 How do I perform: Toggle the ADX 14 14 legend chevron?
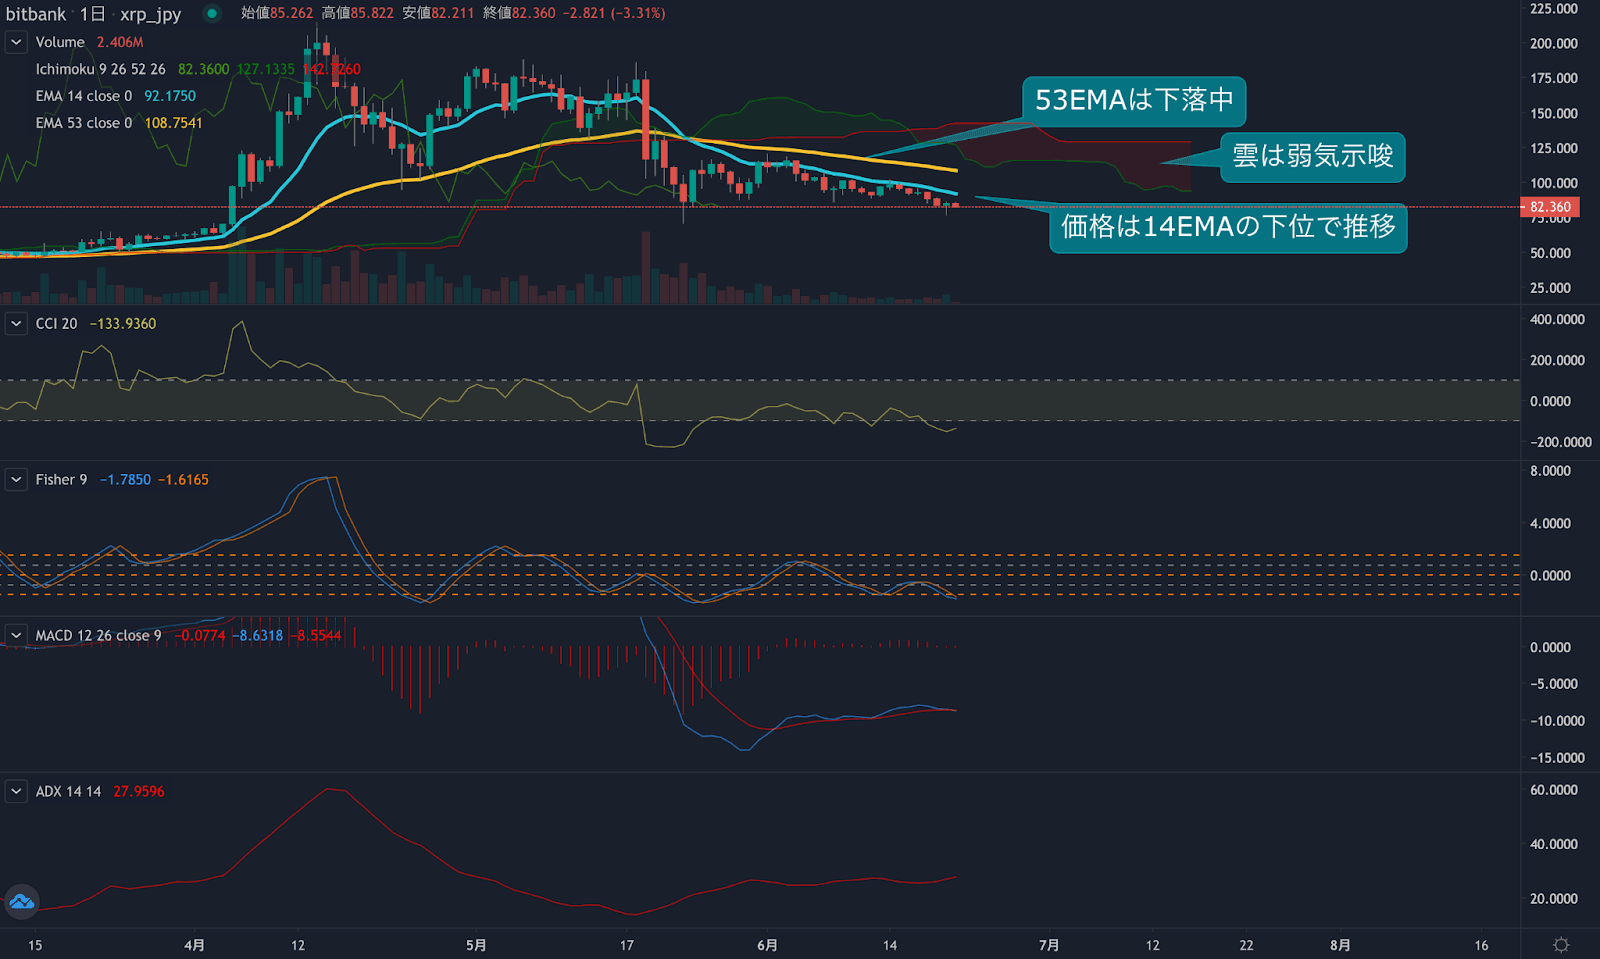click(x=16, y=792)
